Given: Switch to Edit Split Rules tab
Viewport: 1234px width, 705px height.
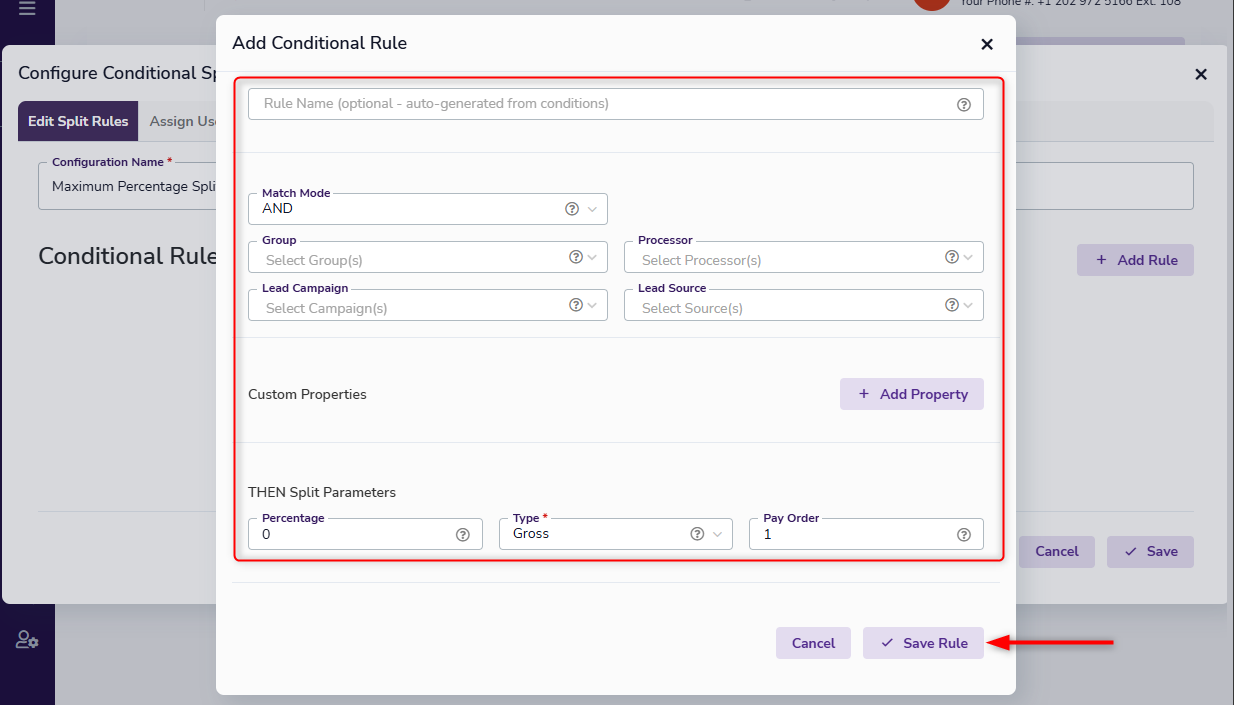Looking at the screenshot, I should [78, 121].
